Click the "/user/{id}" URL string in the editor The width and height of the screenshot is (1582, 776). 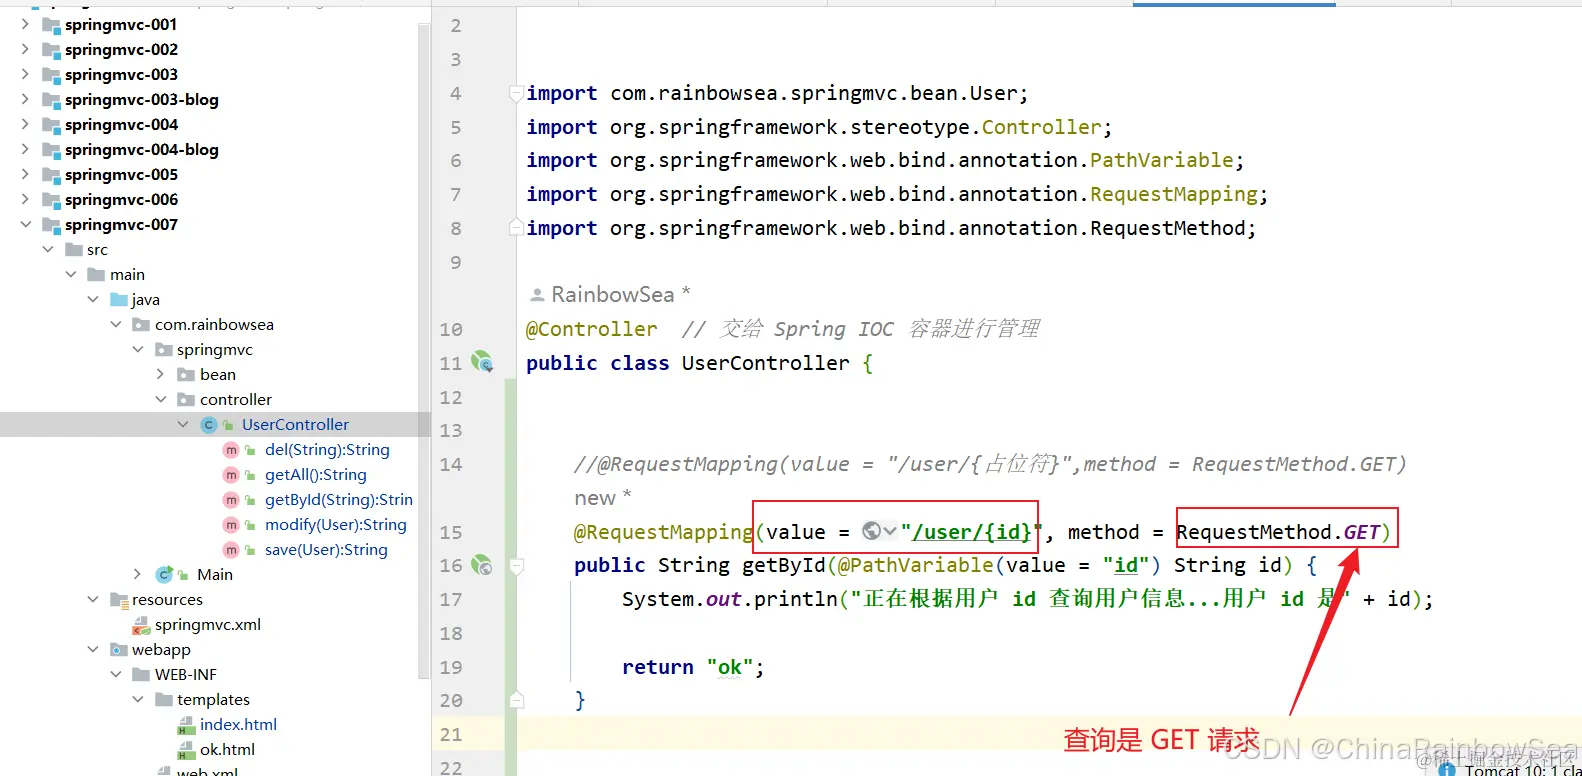coord(970,532)
